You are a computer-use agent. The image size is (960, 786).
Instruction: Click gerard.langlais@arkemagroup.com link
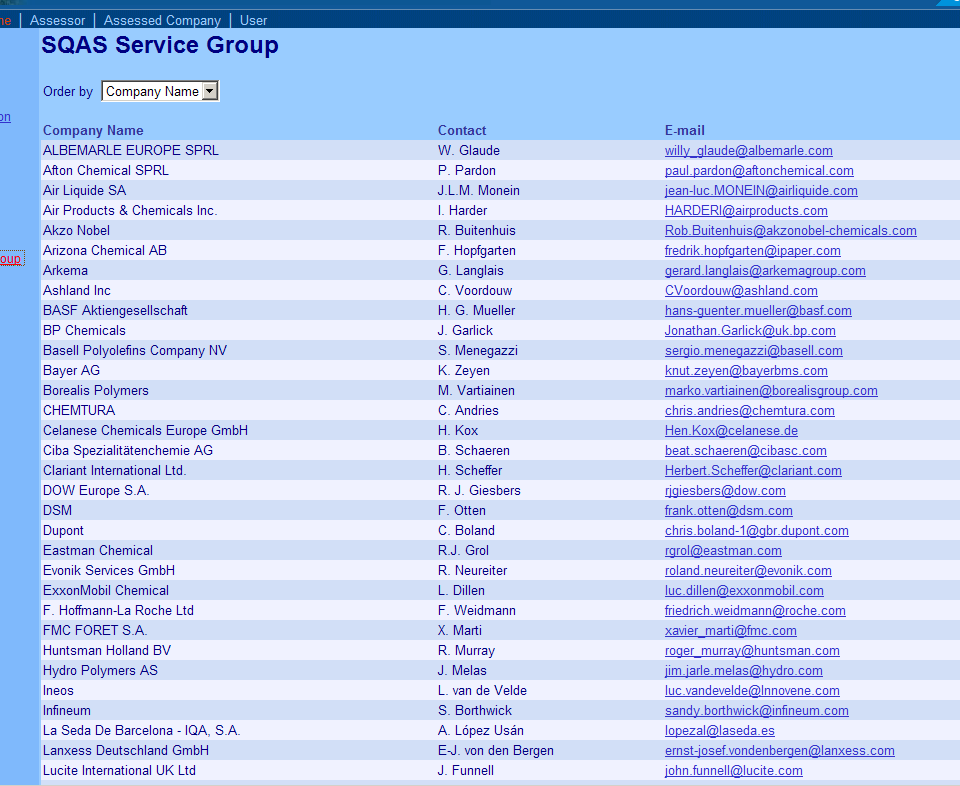[765, 271]
